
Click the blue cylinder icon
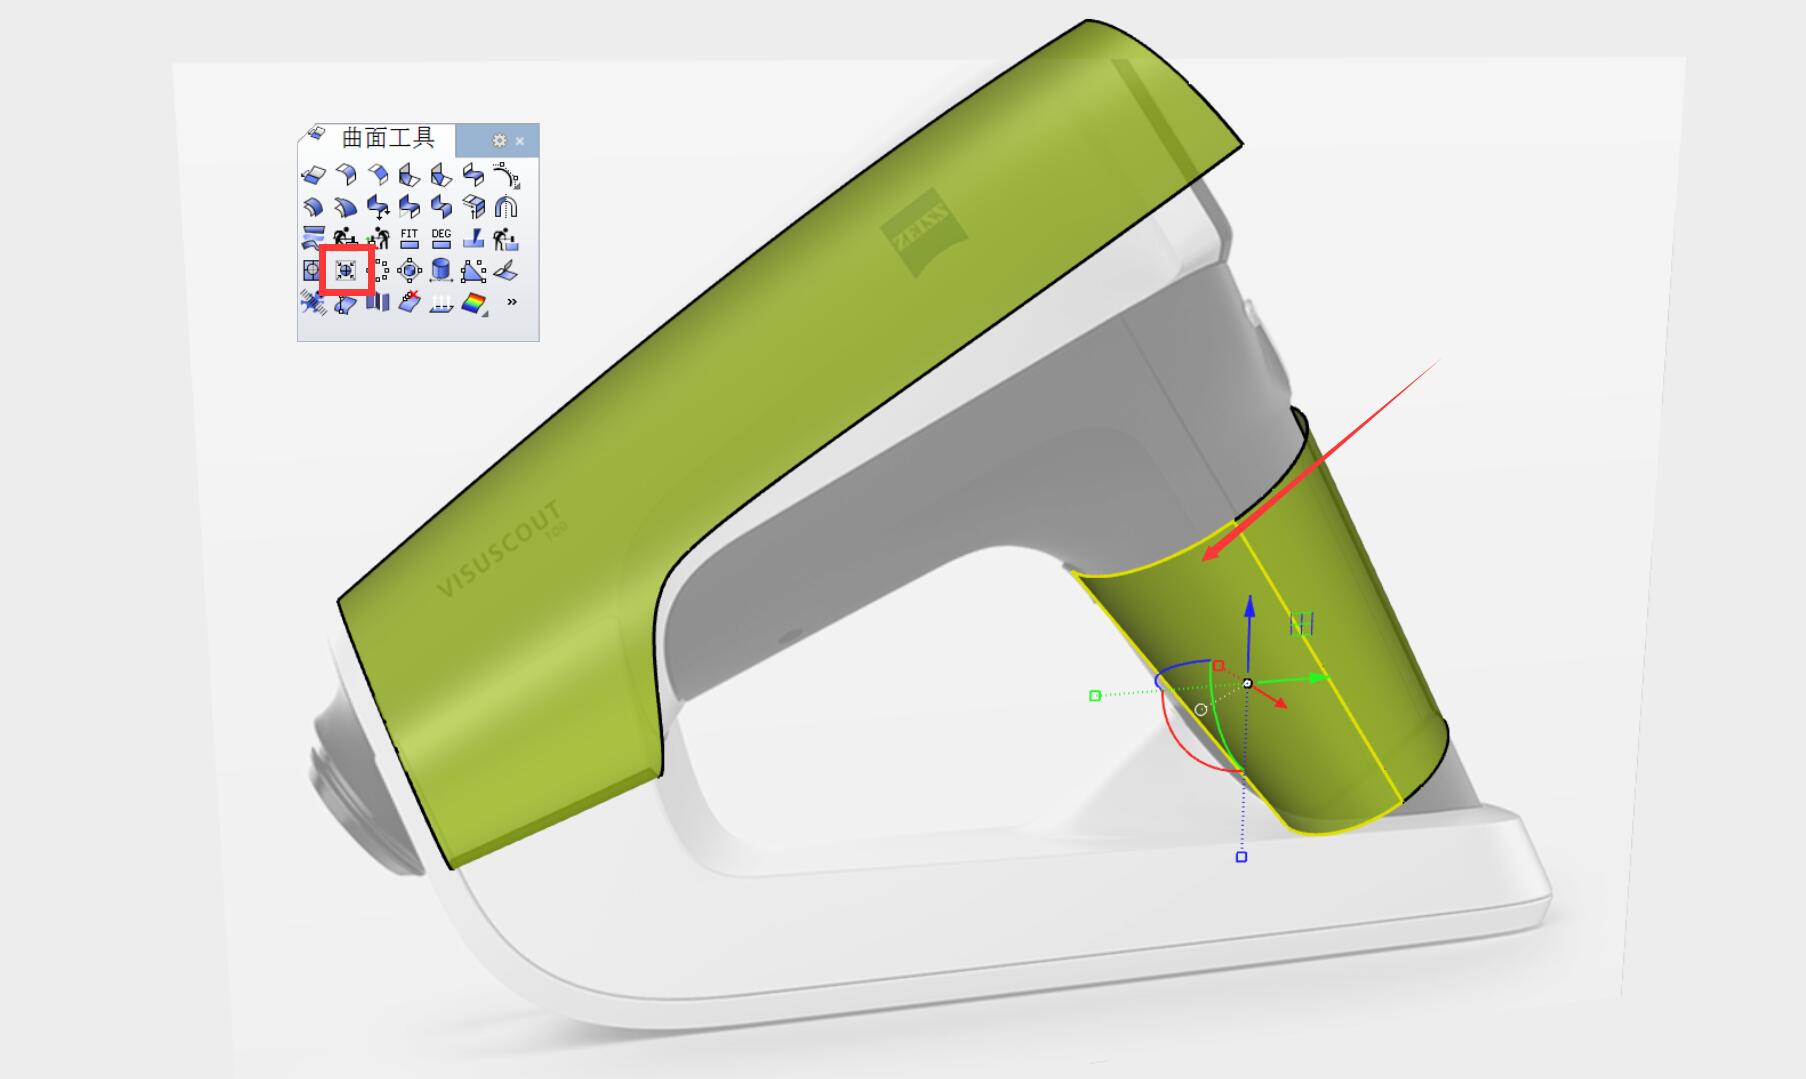[441, 271]
